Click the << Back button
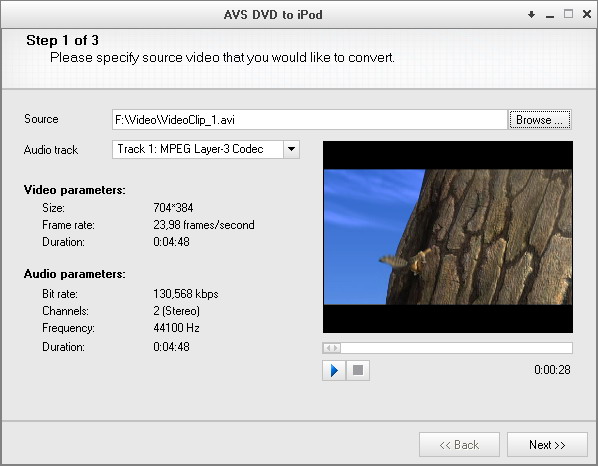Viewport: 598px width, 466px height. 459,445
